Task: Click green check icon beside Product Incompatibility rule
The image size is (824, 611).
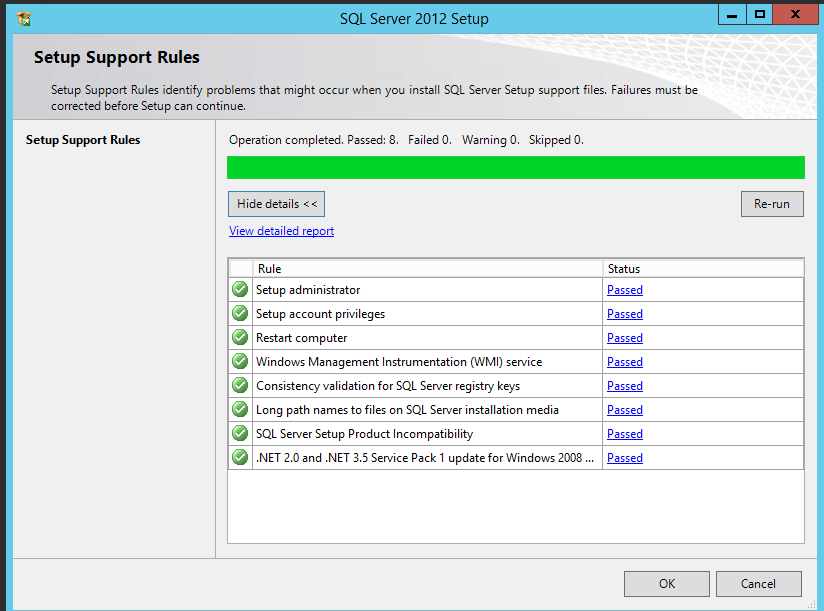Action: 240,433
